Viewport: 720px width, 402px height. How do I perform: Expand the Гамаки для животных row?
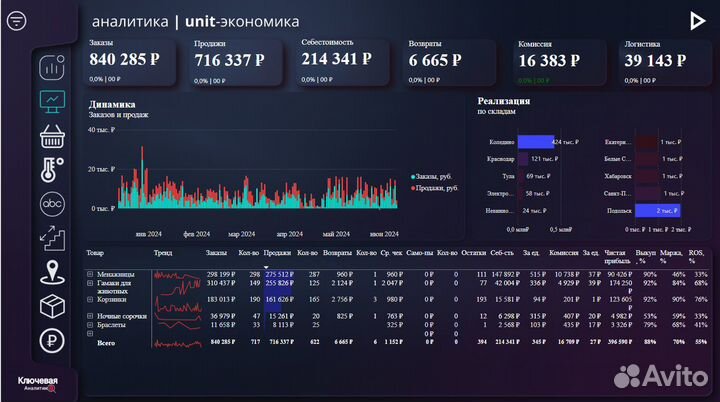[90, 283]
